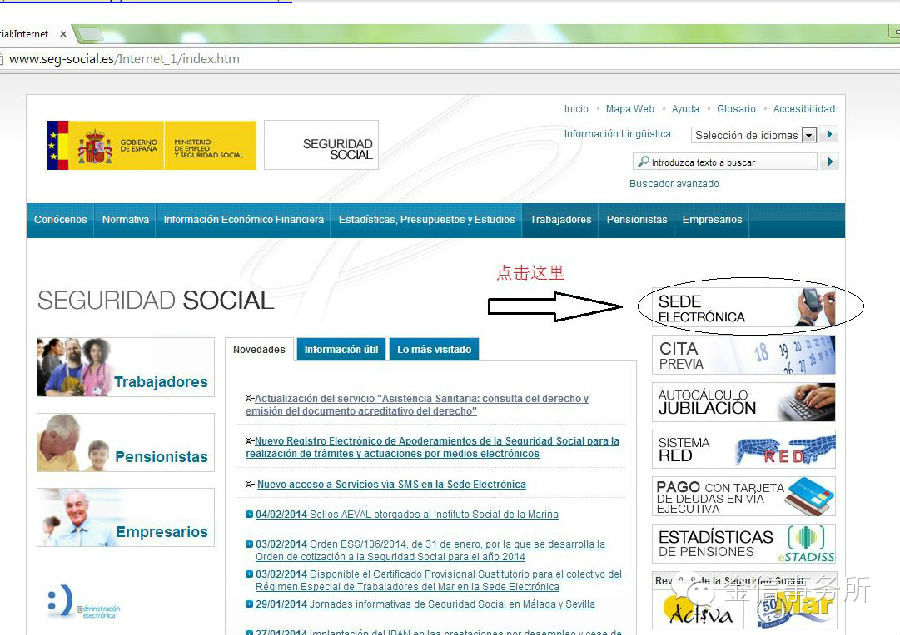Open the Accesibilidad link
This screenshot has height=635, width=900.
click(804, 109)
